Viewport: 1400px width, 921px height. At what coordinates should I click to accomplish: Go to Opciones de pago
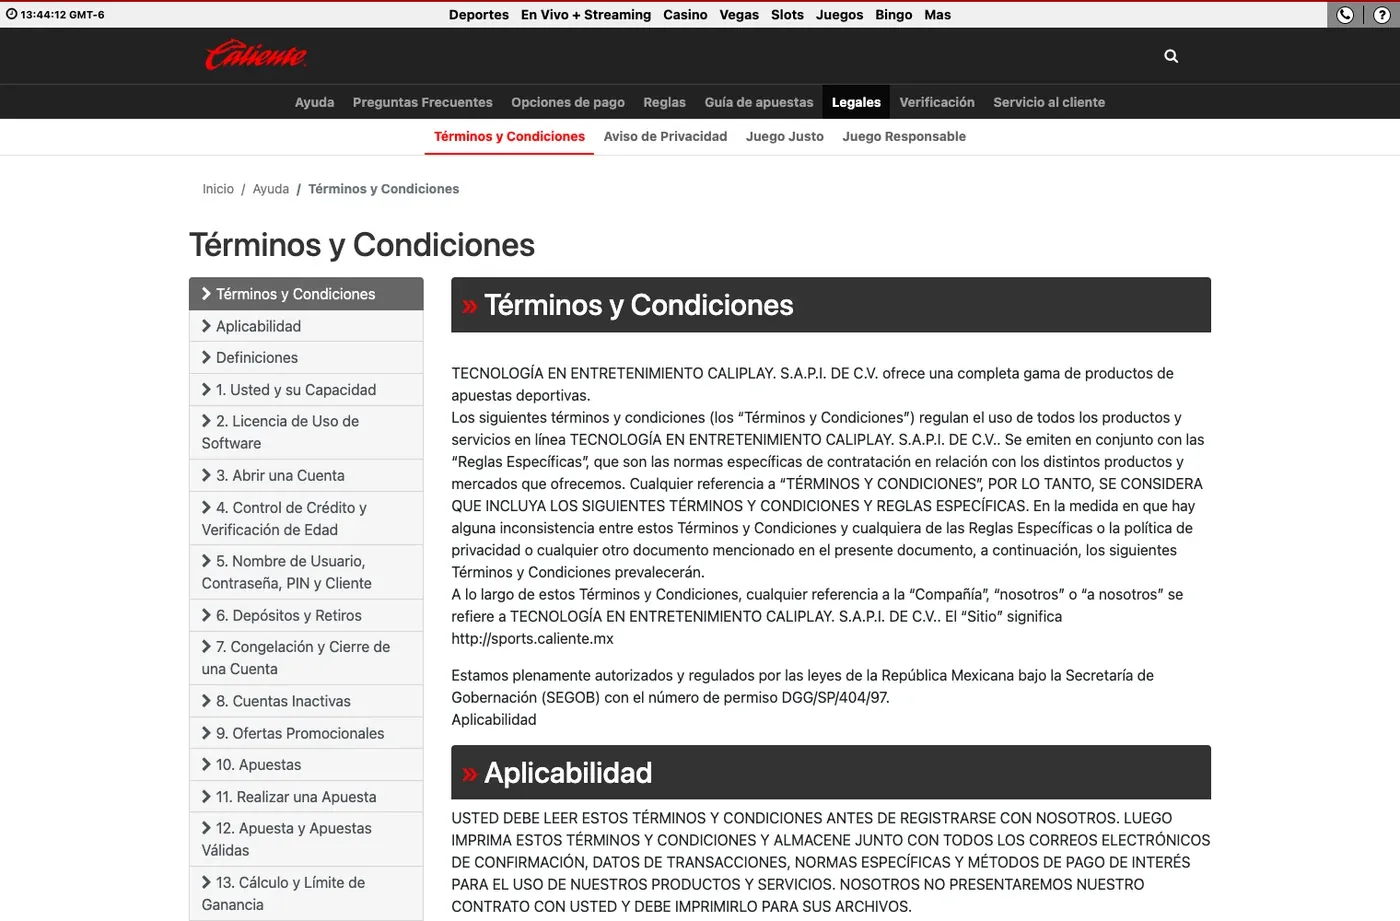point(568,102)
